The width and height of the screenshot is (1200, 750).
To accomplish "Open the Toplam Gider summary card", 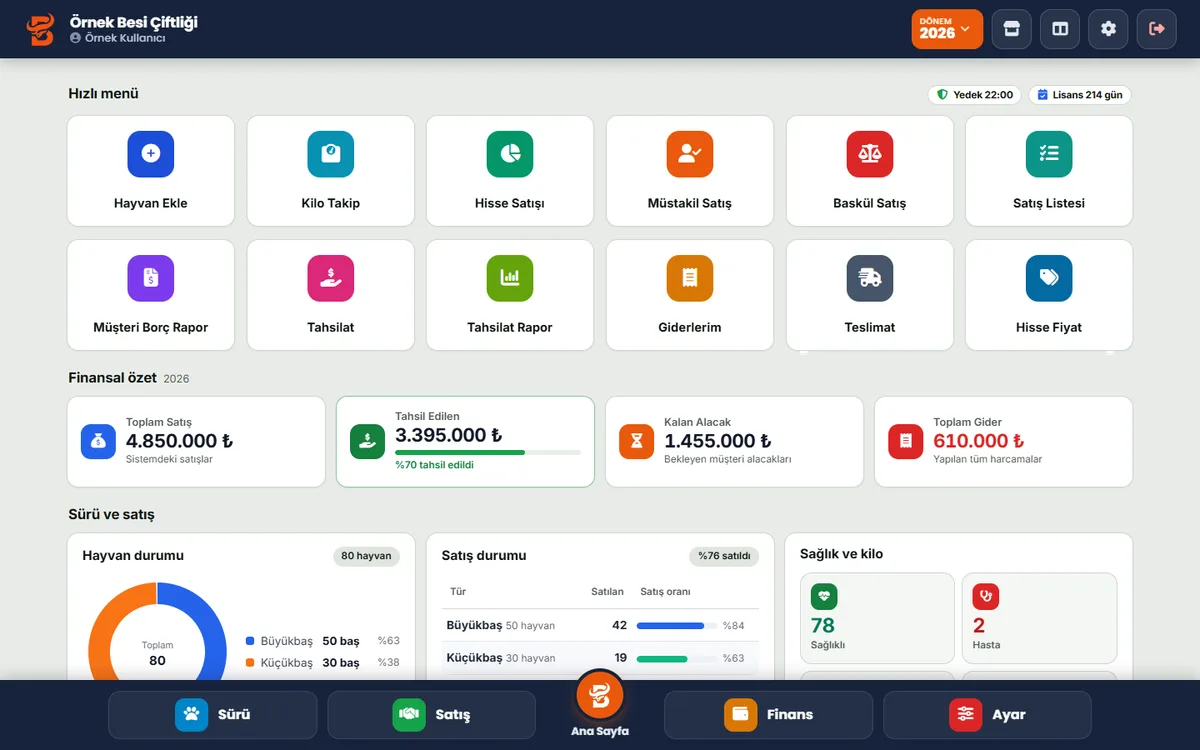I will (x=1004, y=442).
